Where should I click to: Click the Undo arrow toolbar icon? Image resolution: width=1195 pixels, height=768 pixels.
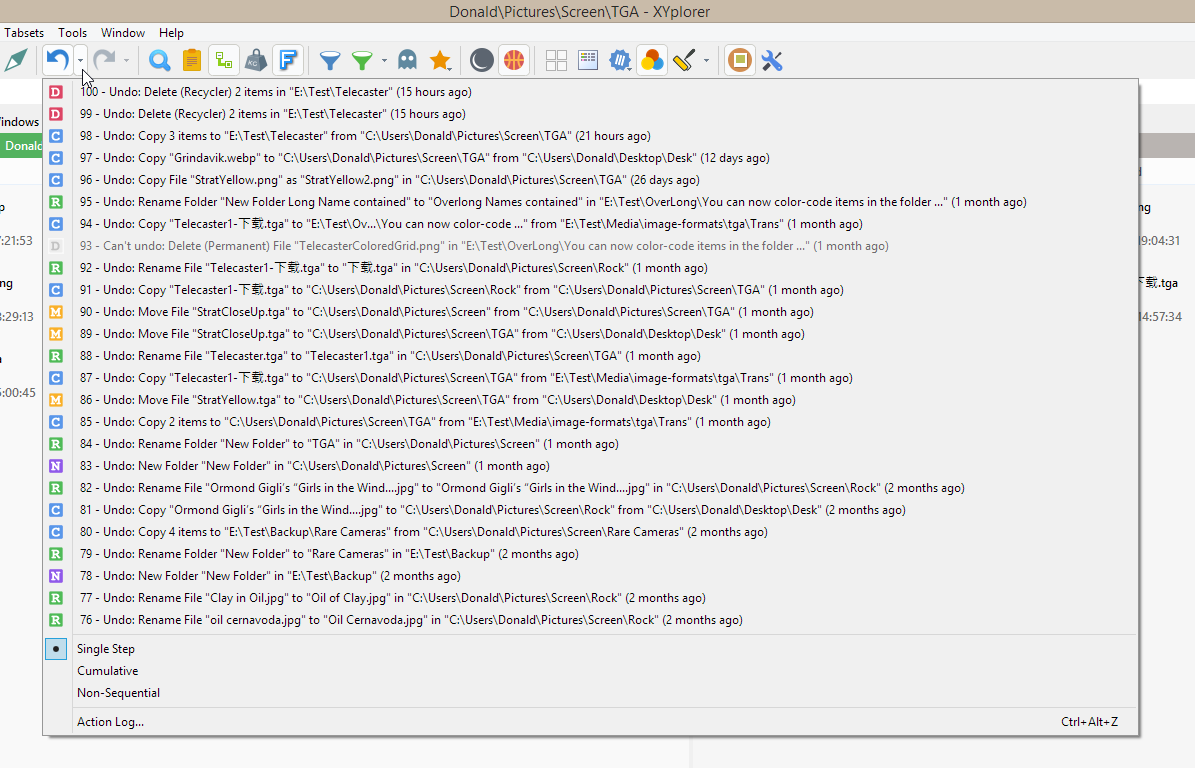(x=57, y=61)
